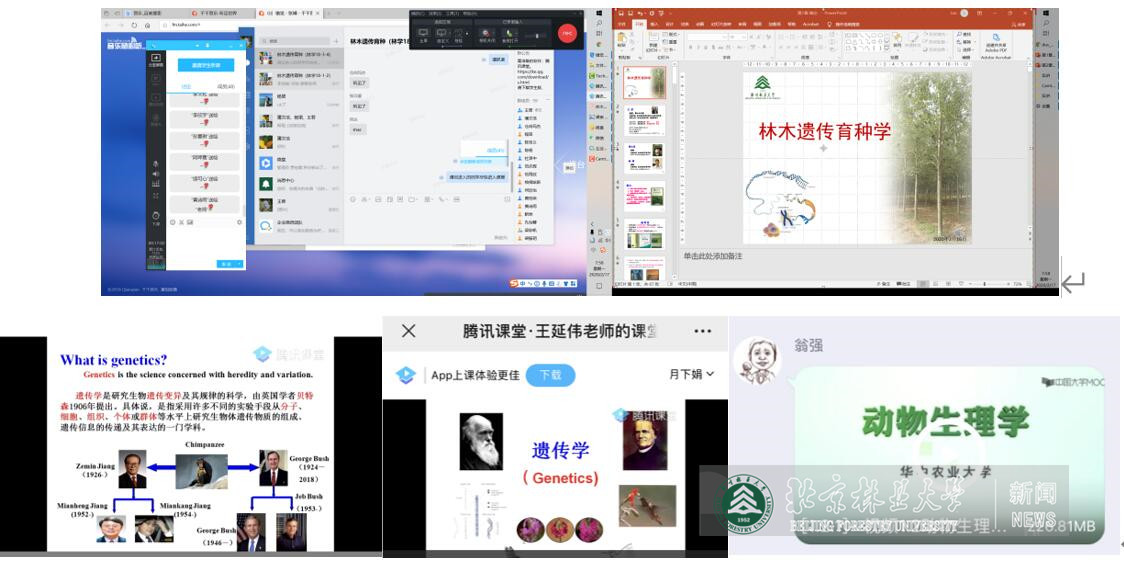Switch to the 成员(40) members tab

point(226,87)
